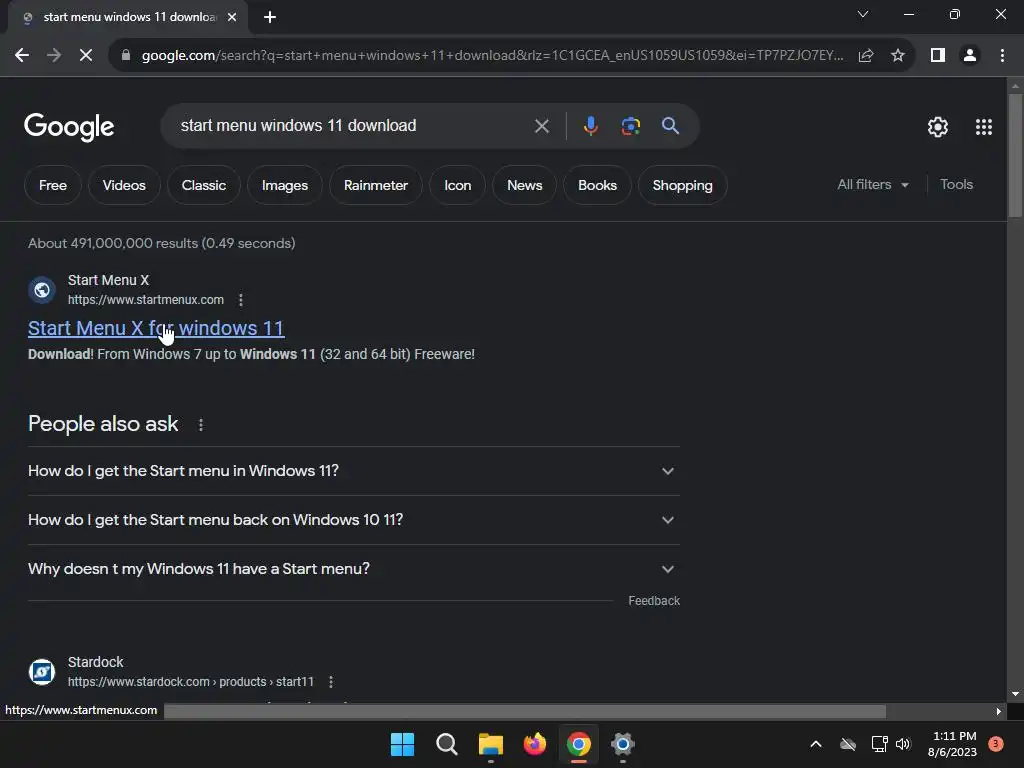
Task: Switch to the News results
Action: [x=524, y=185]
